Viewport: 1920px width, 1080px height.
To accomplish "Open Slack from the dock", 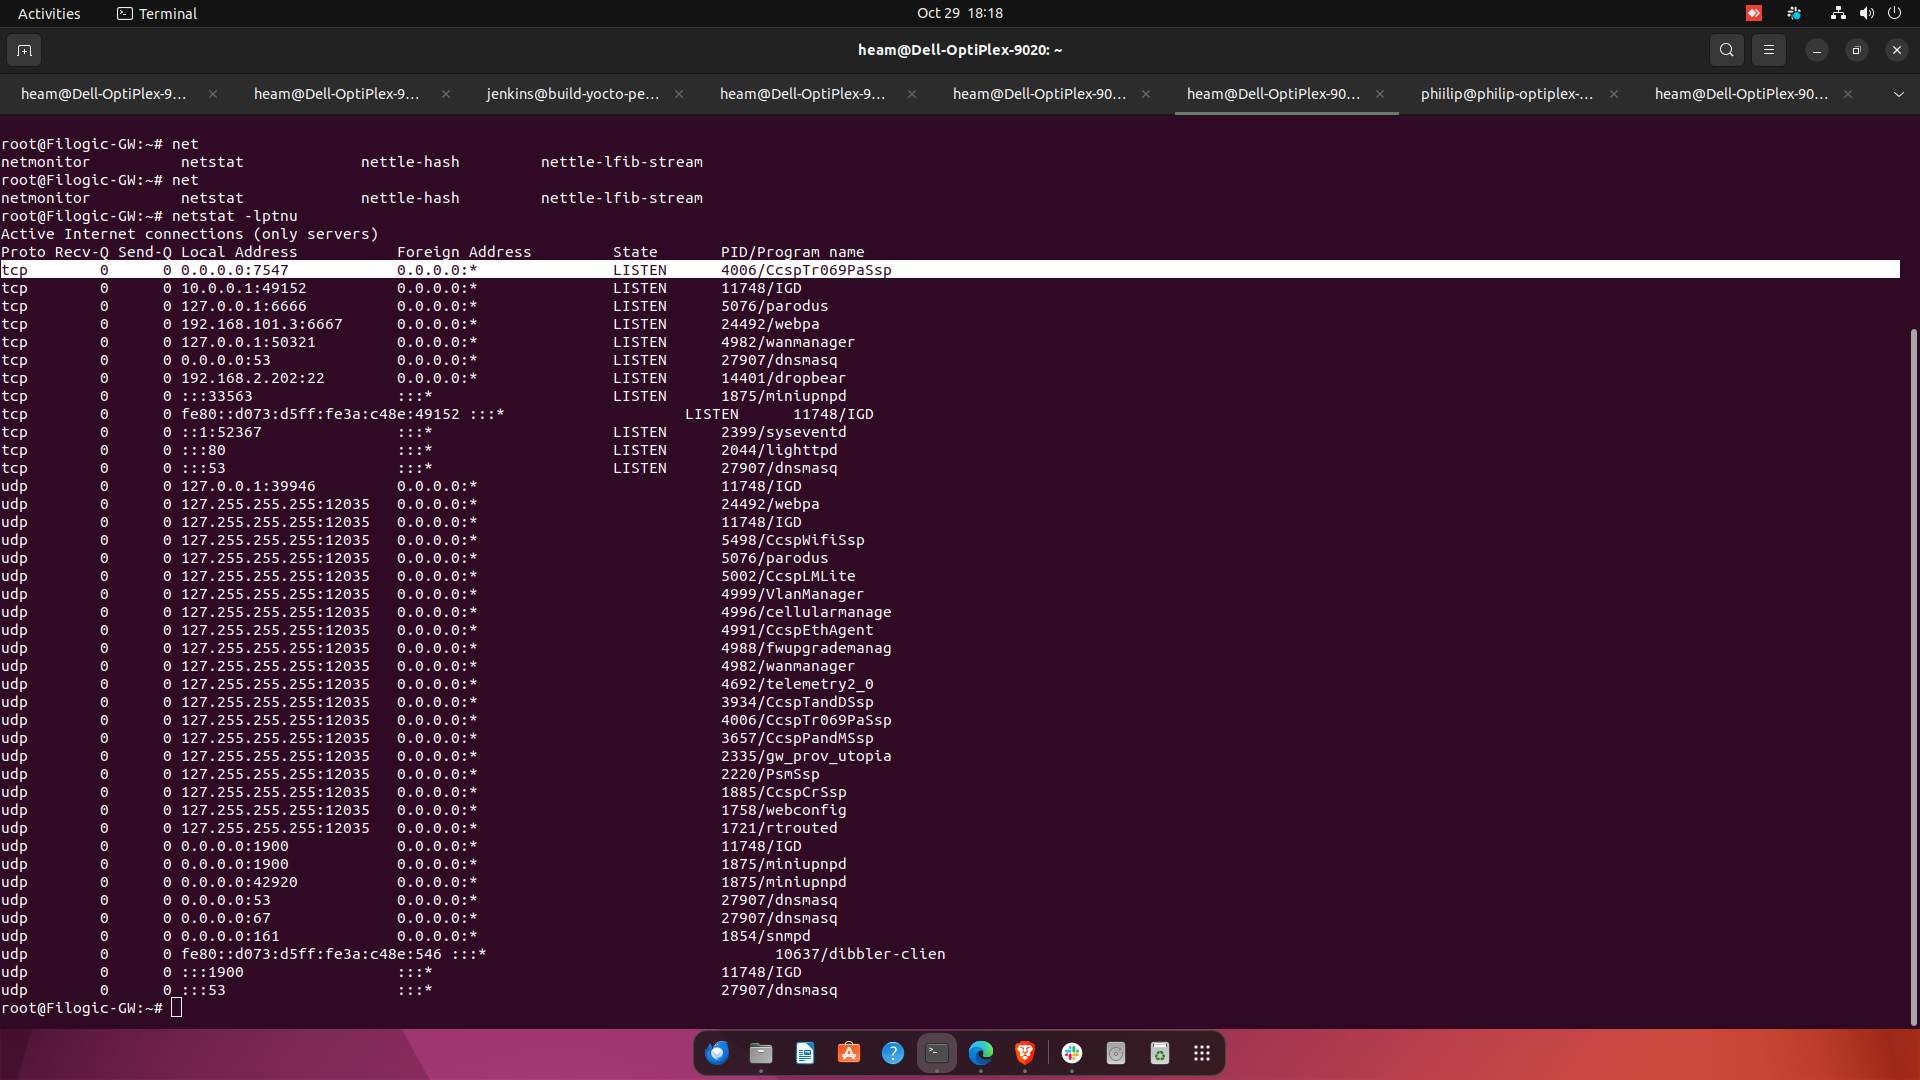I will (x=1072, y=1053).
